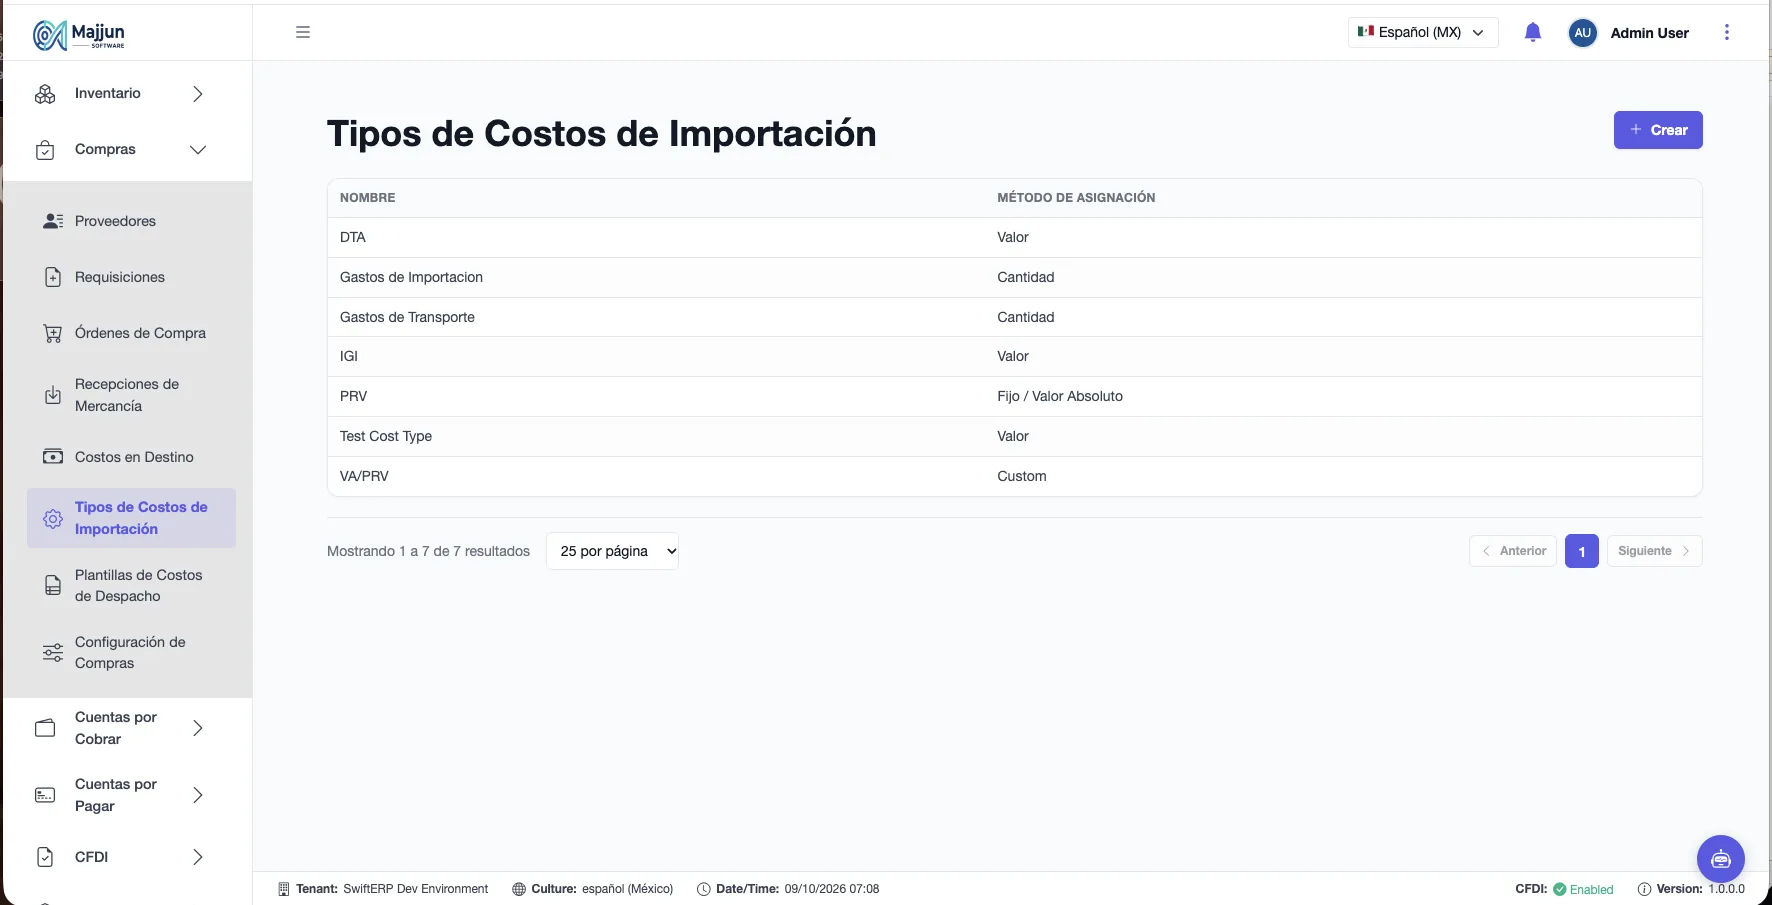Click the Crear button

1658,130
